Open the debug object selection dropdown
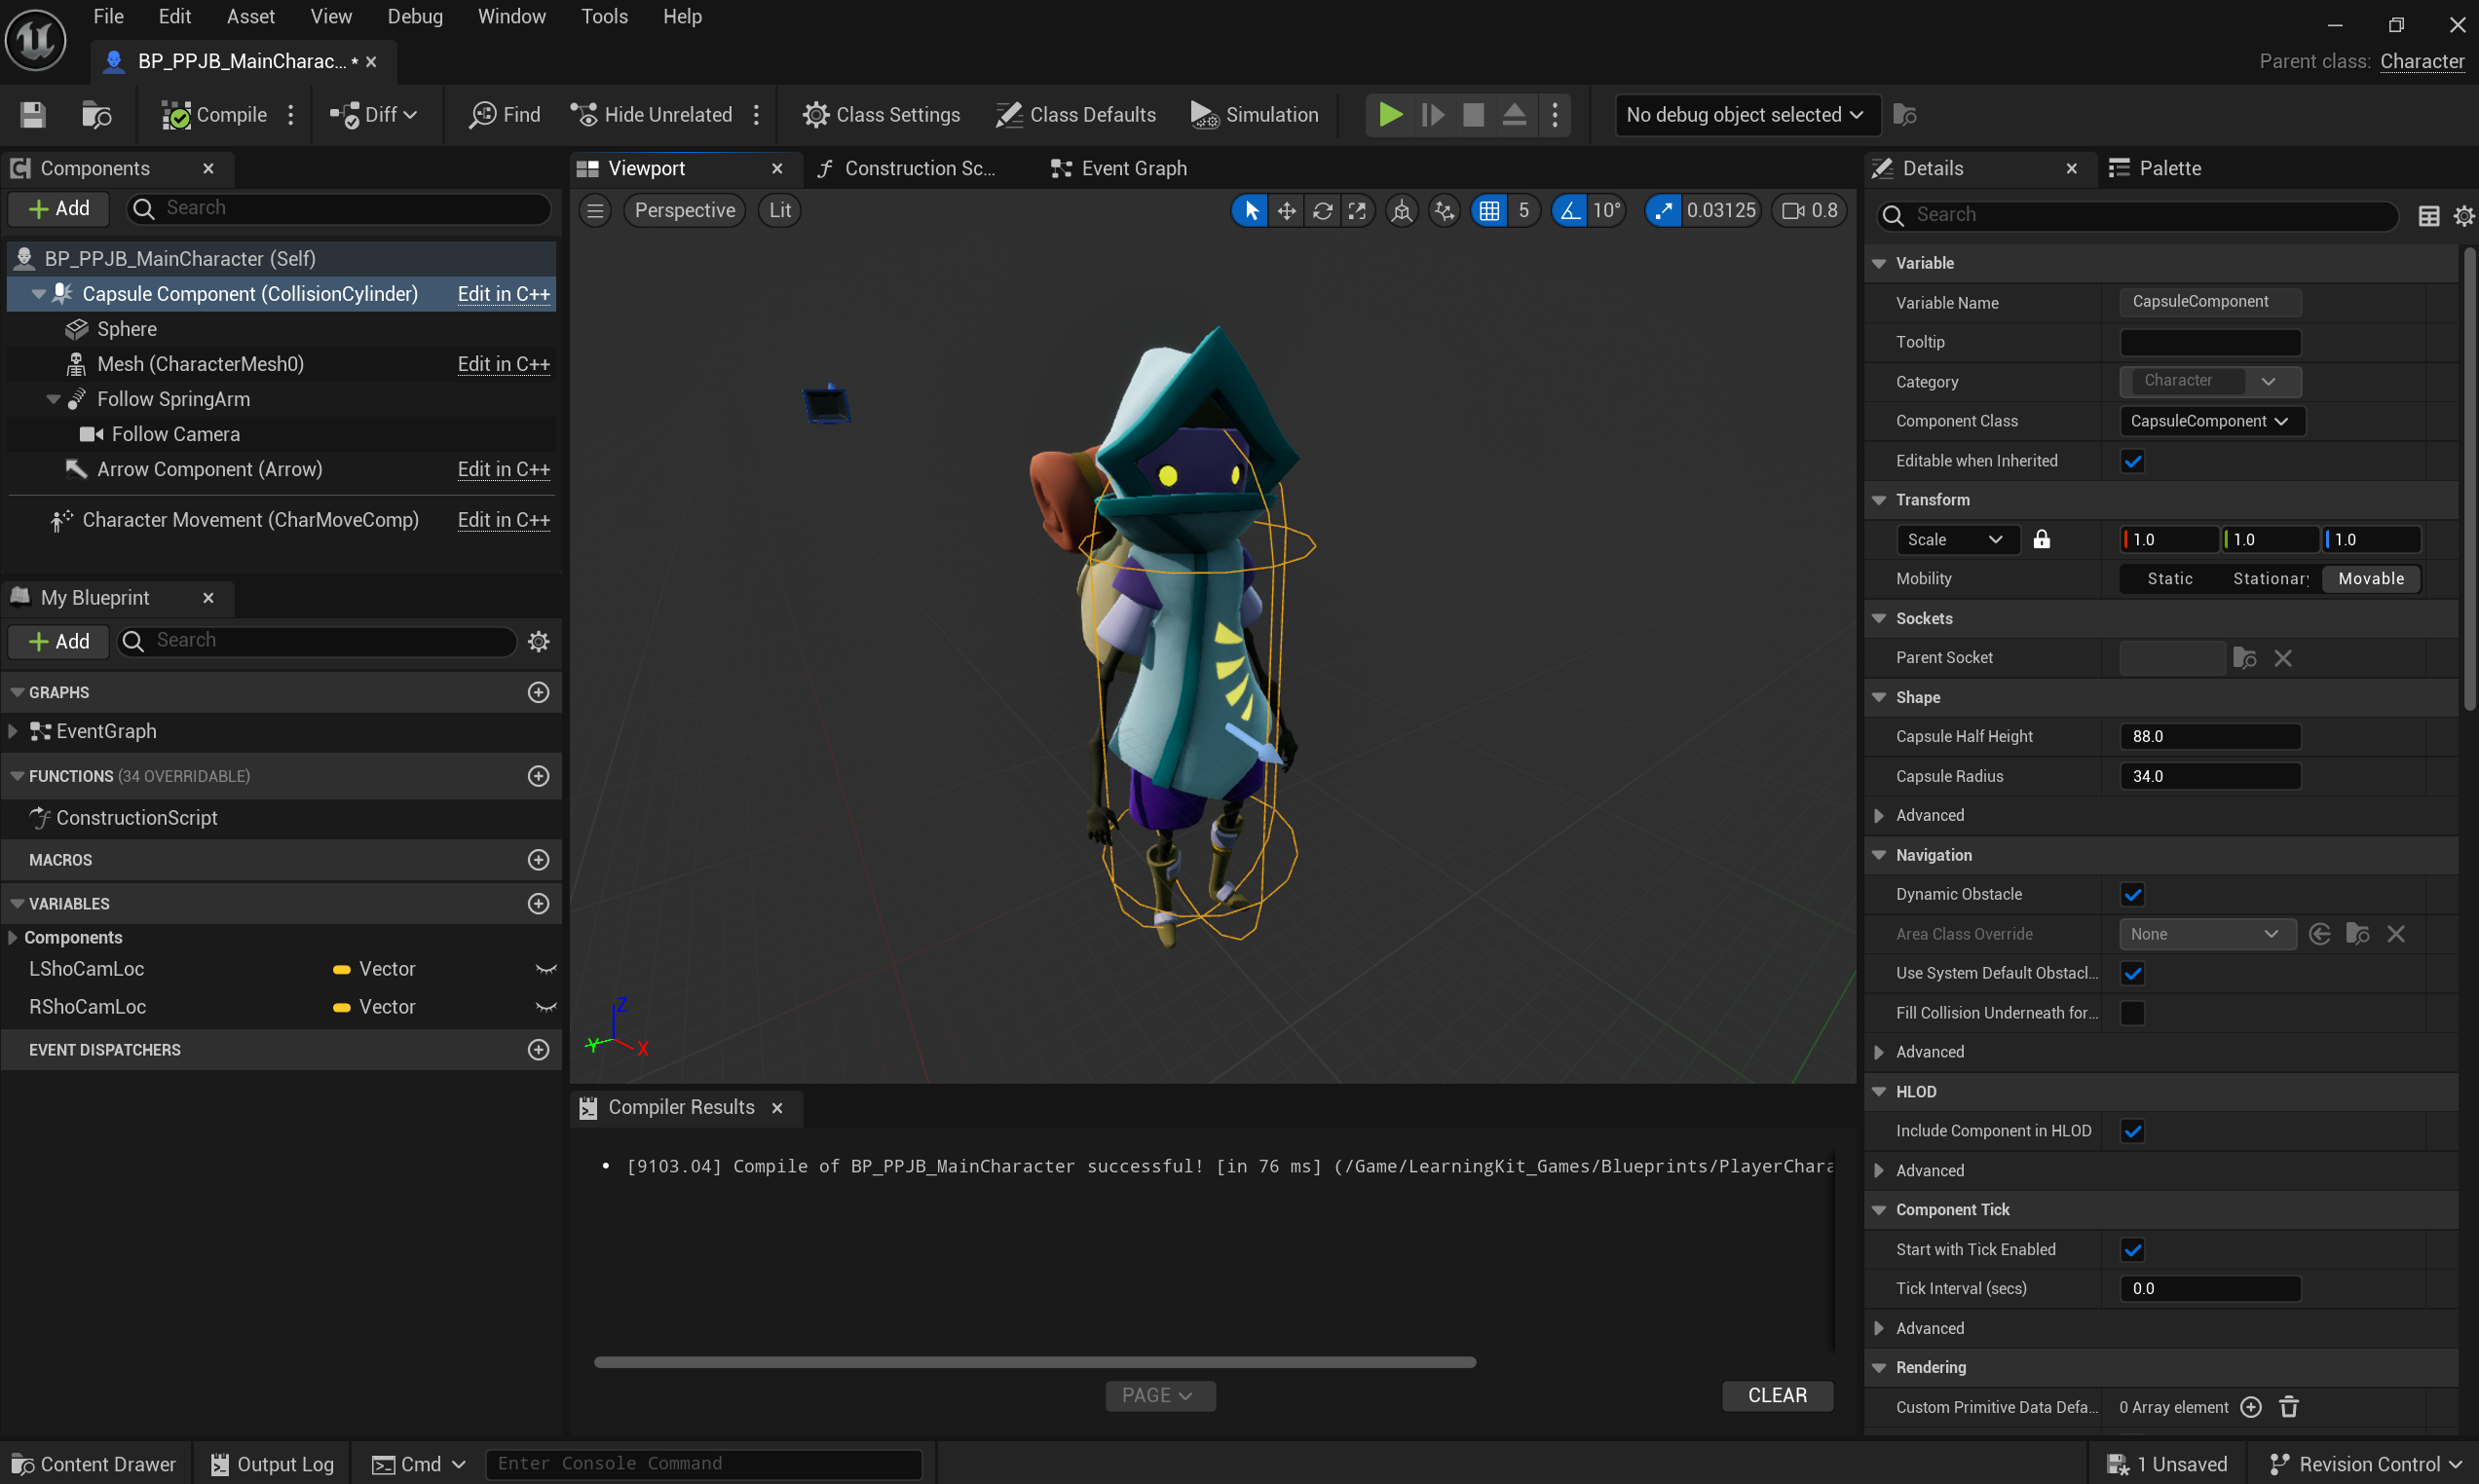 1745,115
